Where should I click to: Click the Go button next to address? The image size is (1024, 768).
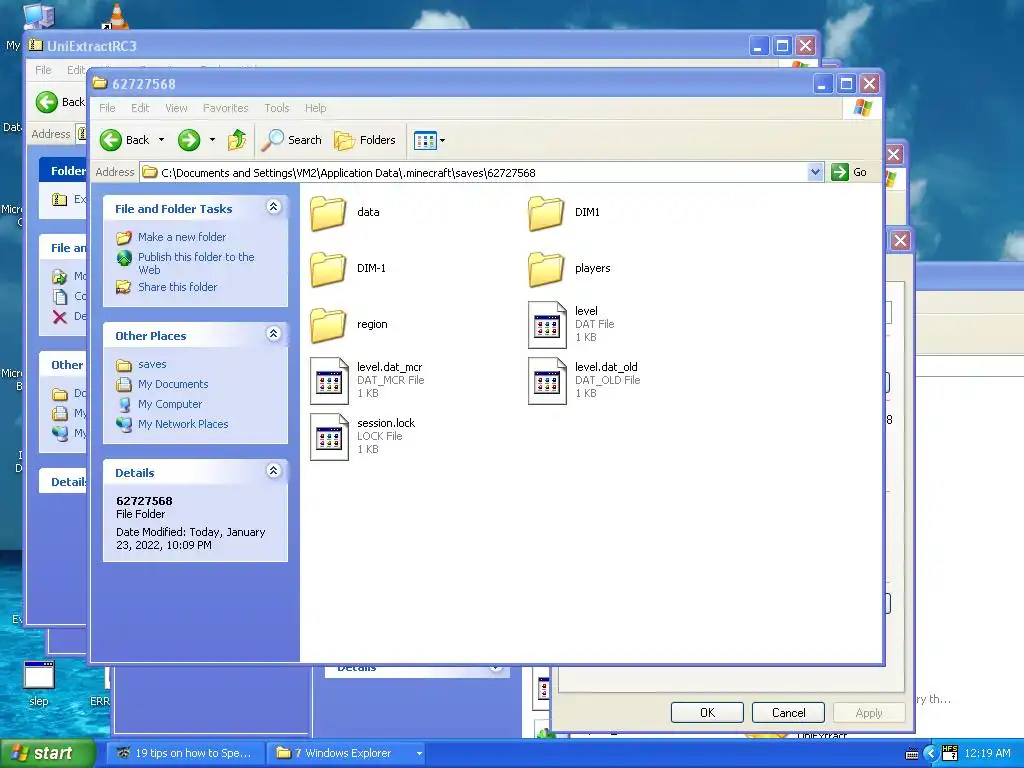849,172
